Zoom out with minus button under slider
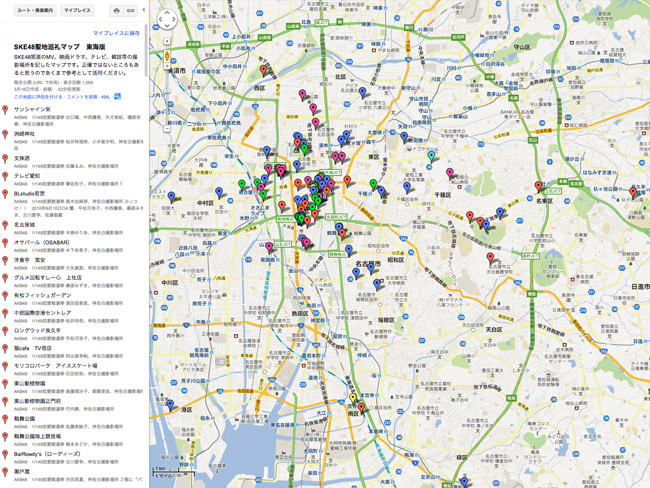Screen dimensions: 650x488 [x=167, y=129]
